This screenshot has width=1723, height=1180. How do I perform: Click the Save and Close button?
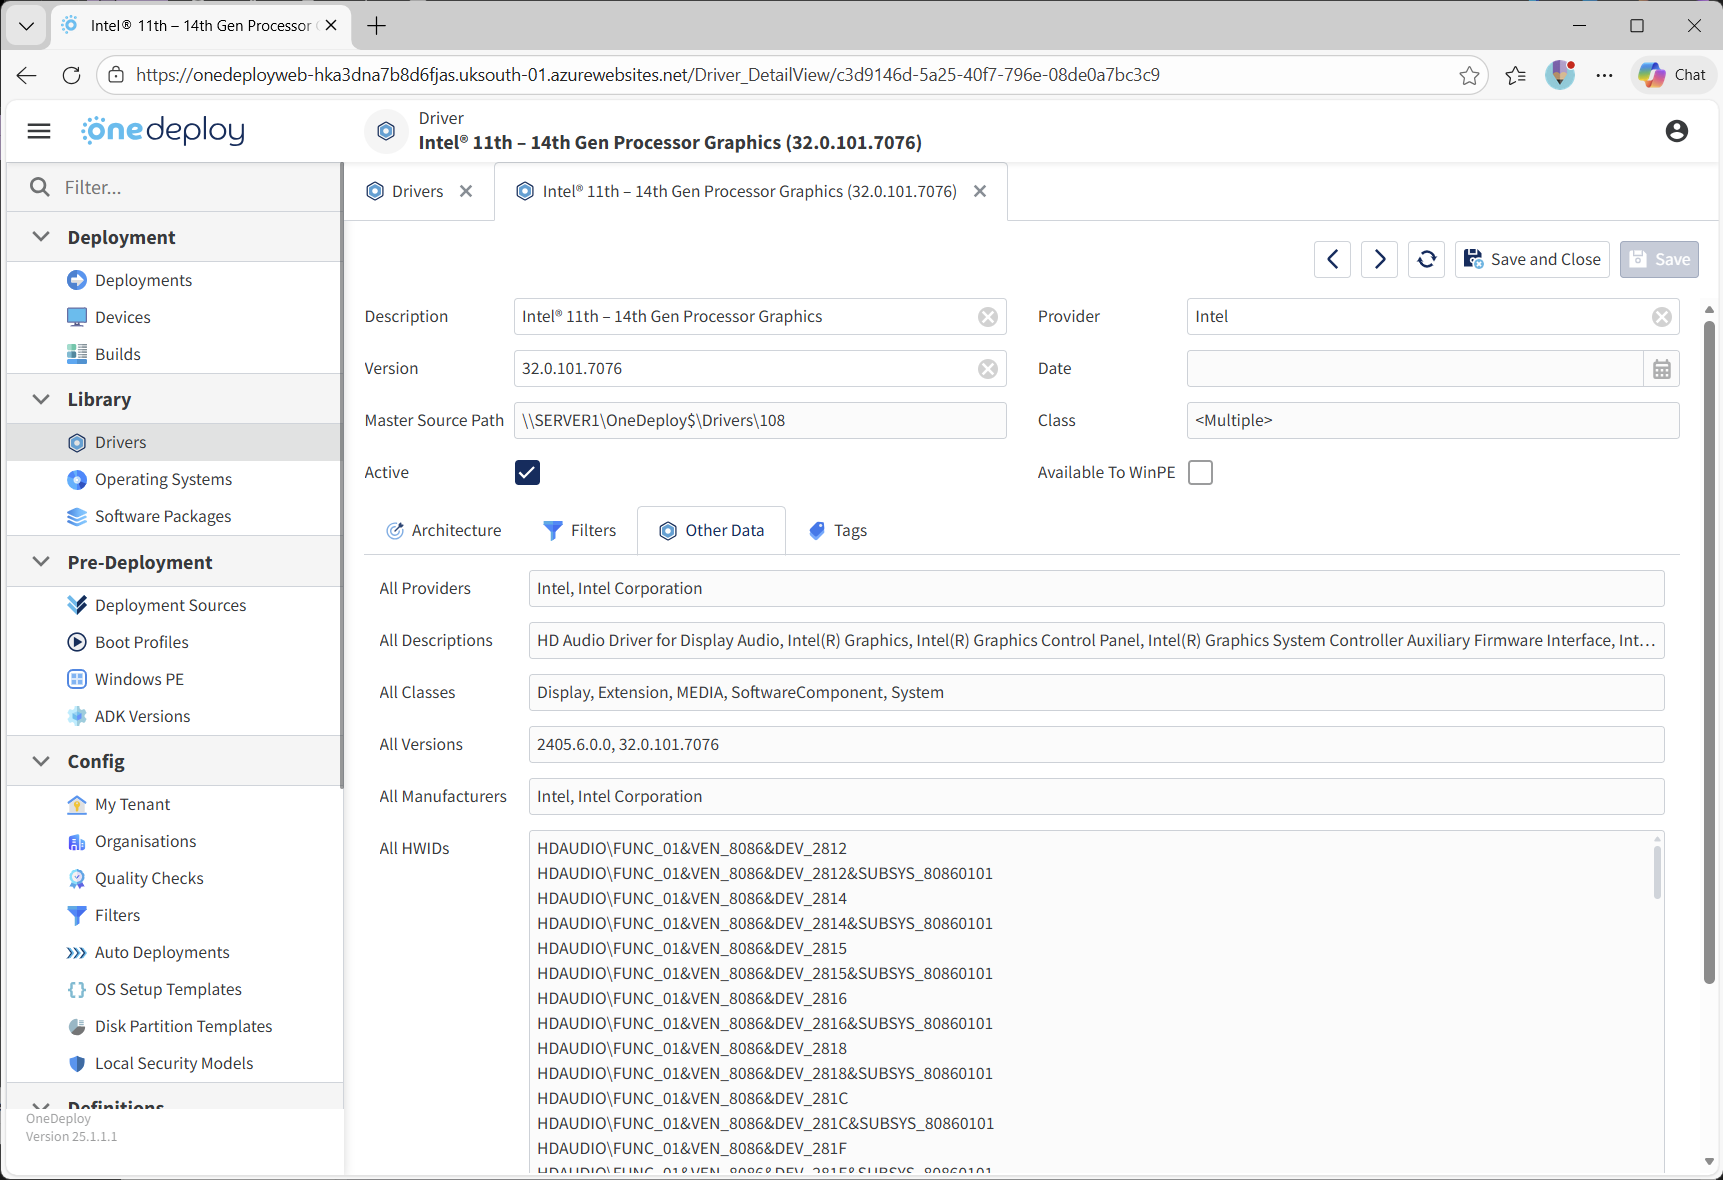pos(1532,259)
